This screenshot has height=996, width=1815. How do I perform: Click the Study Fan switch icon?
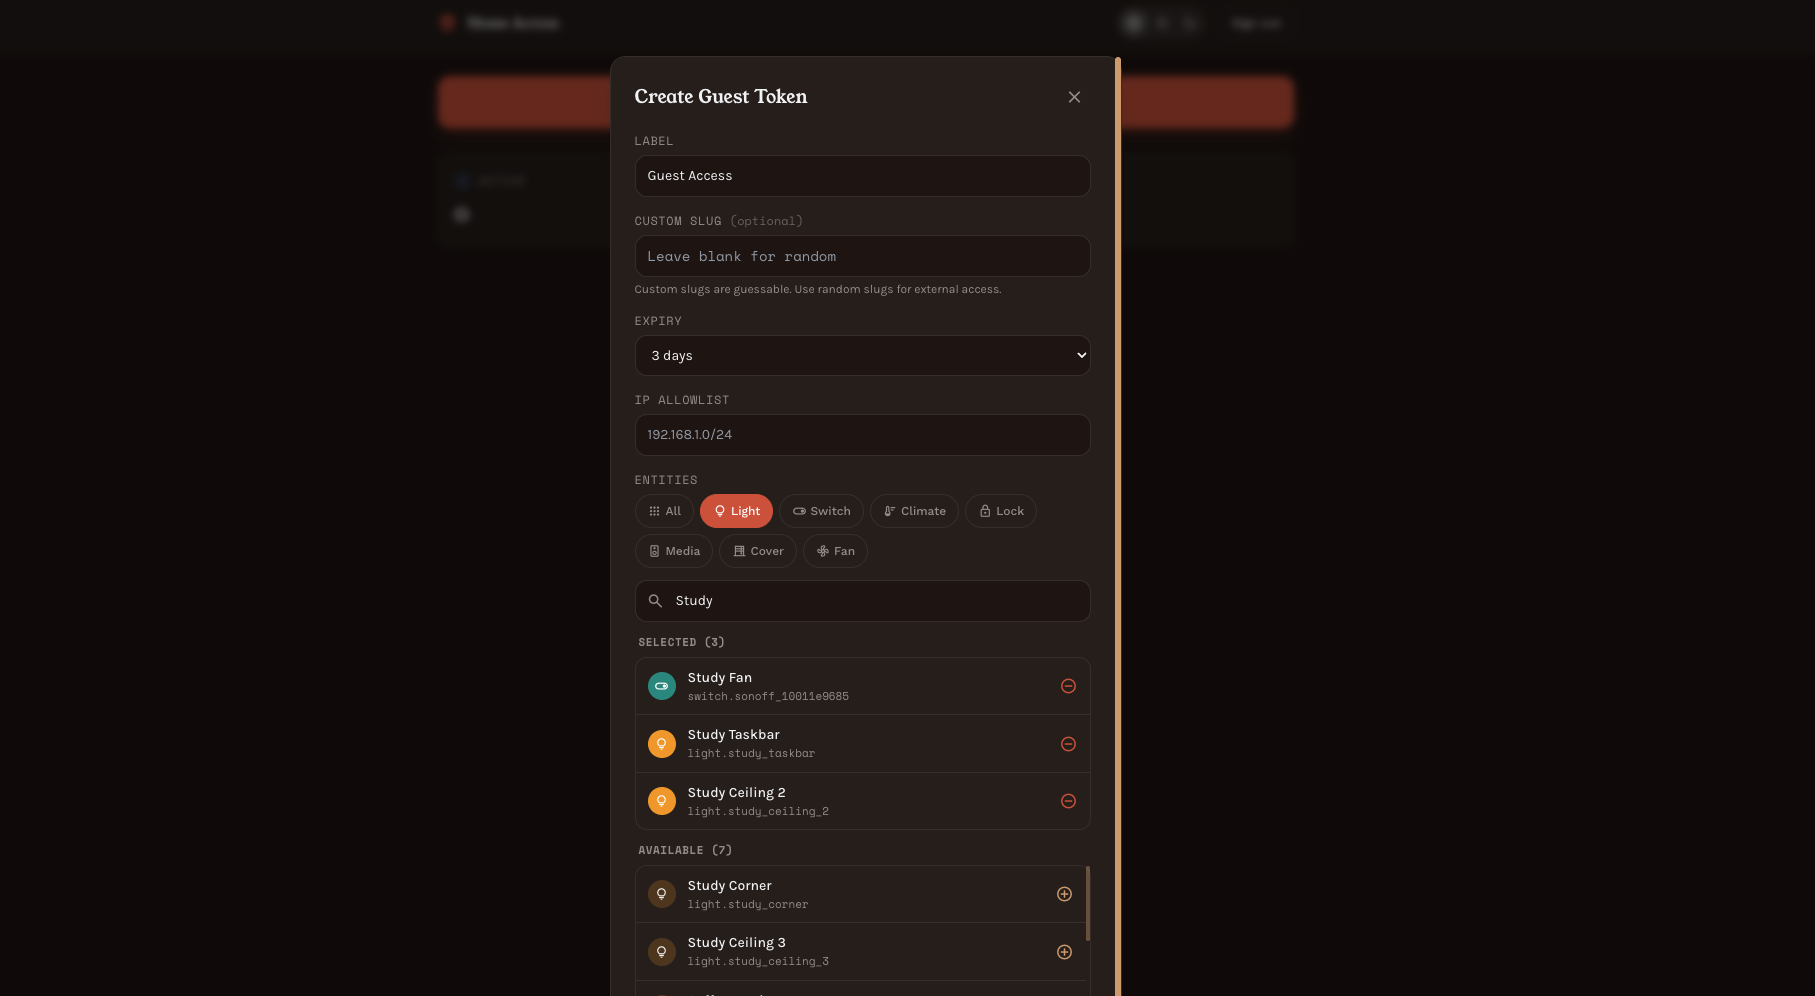662,686
